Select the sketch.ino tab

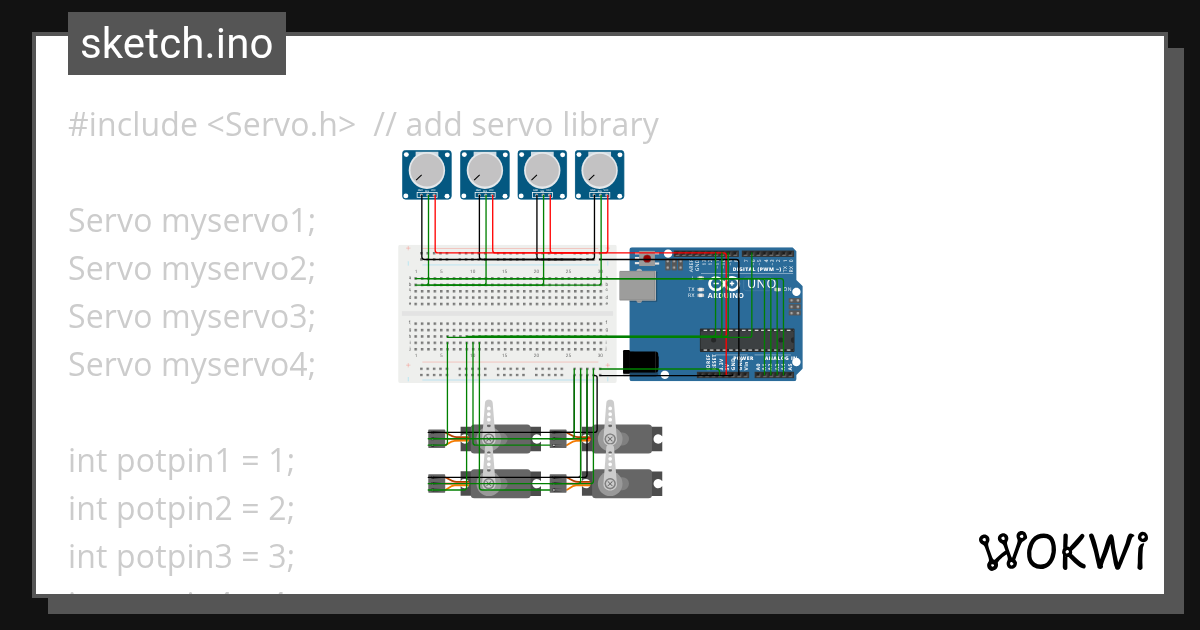(176, 43)
